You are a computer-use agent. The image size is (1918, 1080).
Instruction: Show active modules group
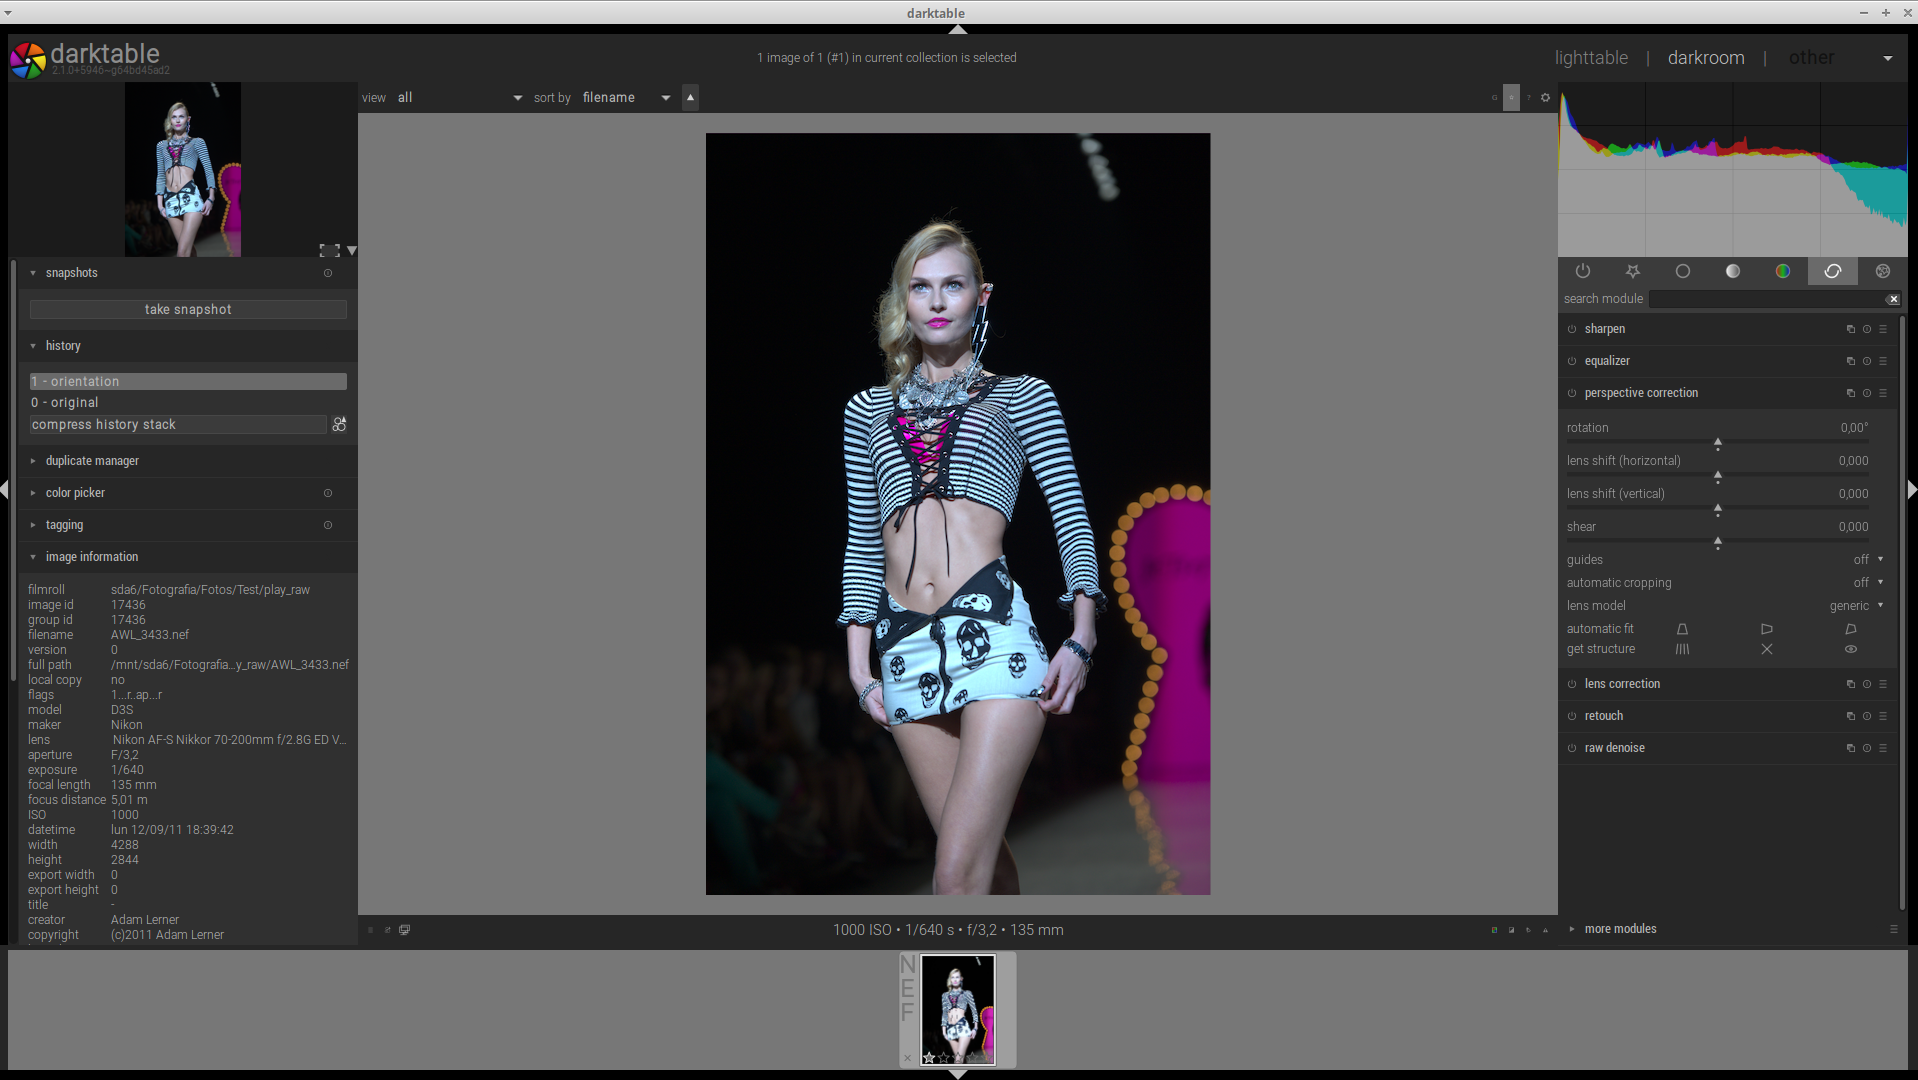point(1582,271)
